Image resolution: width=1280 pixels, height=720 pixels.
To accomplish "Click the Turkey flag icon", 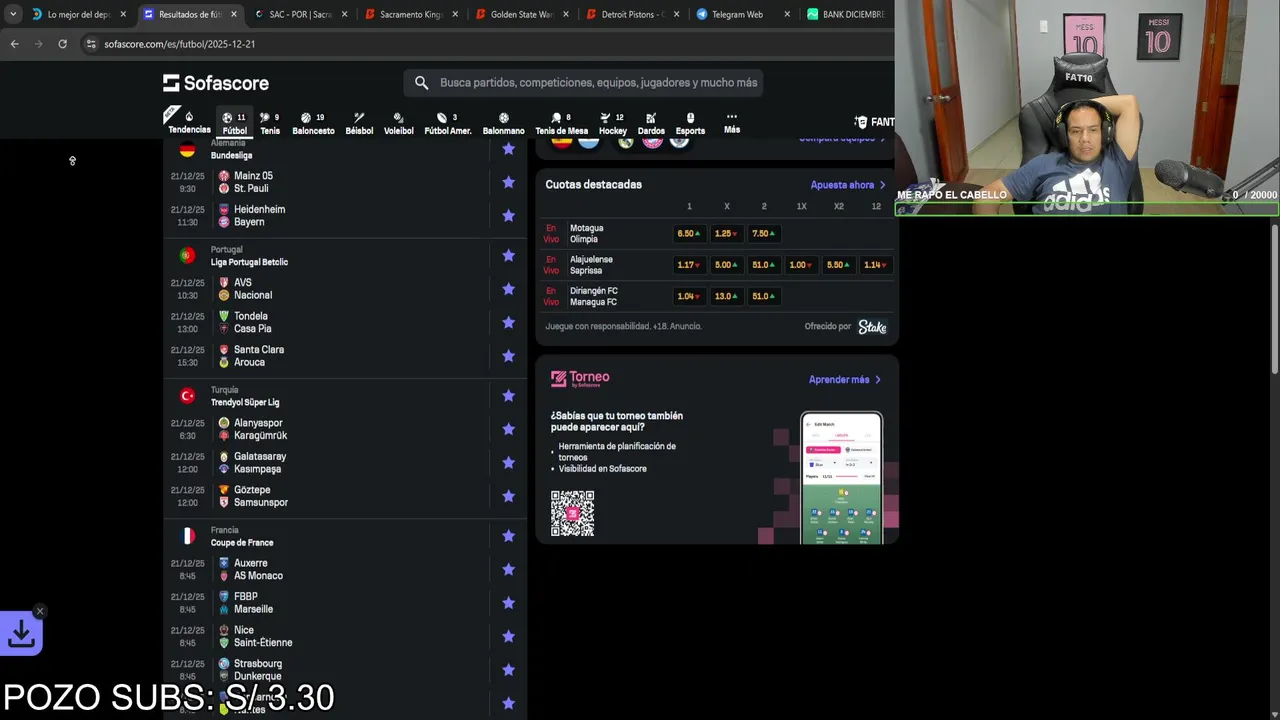I will pyautogui.click(x=187, y=396).
